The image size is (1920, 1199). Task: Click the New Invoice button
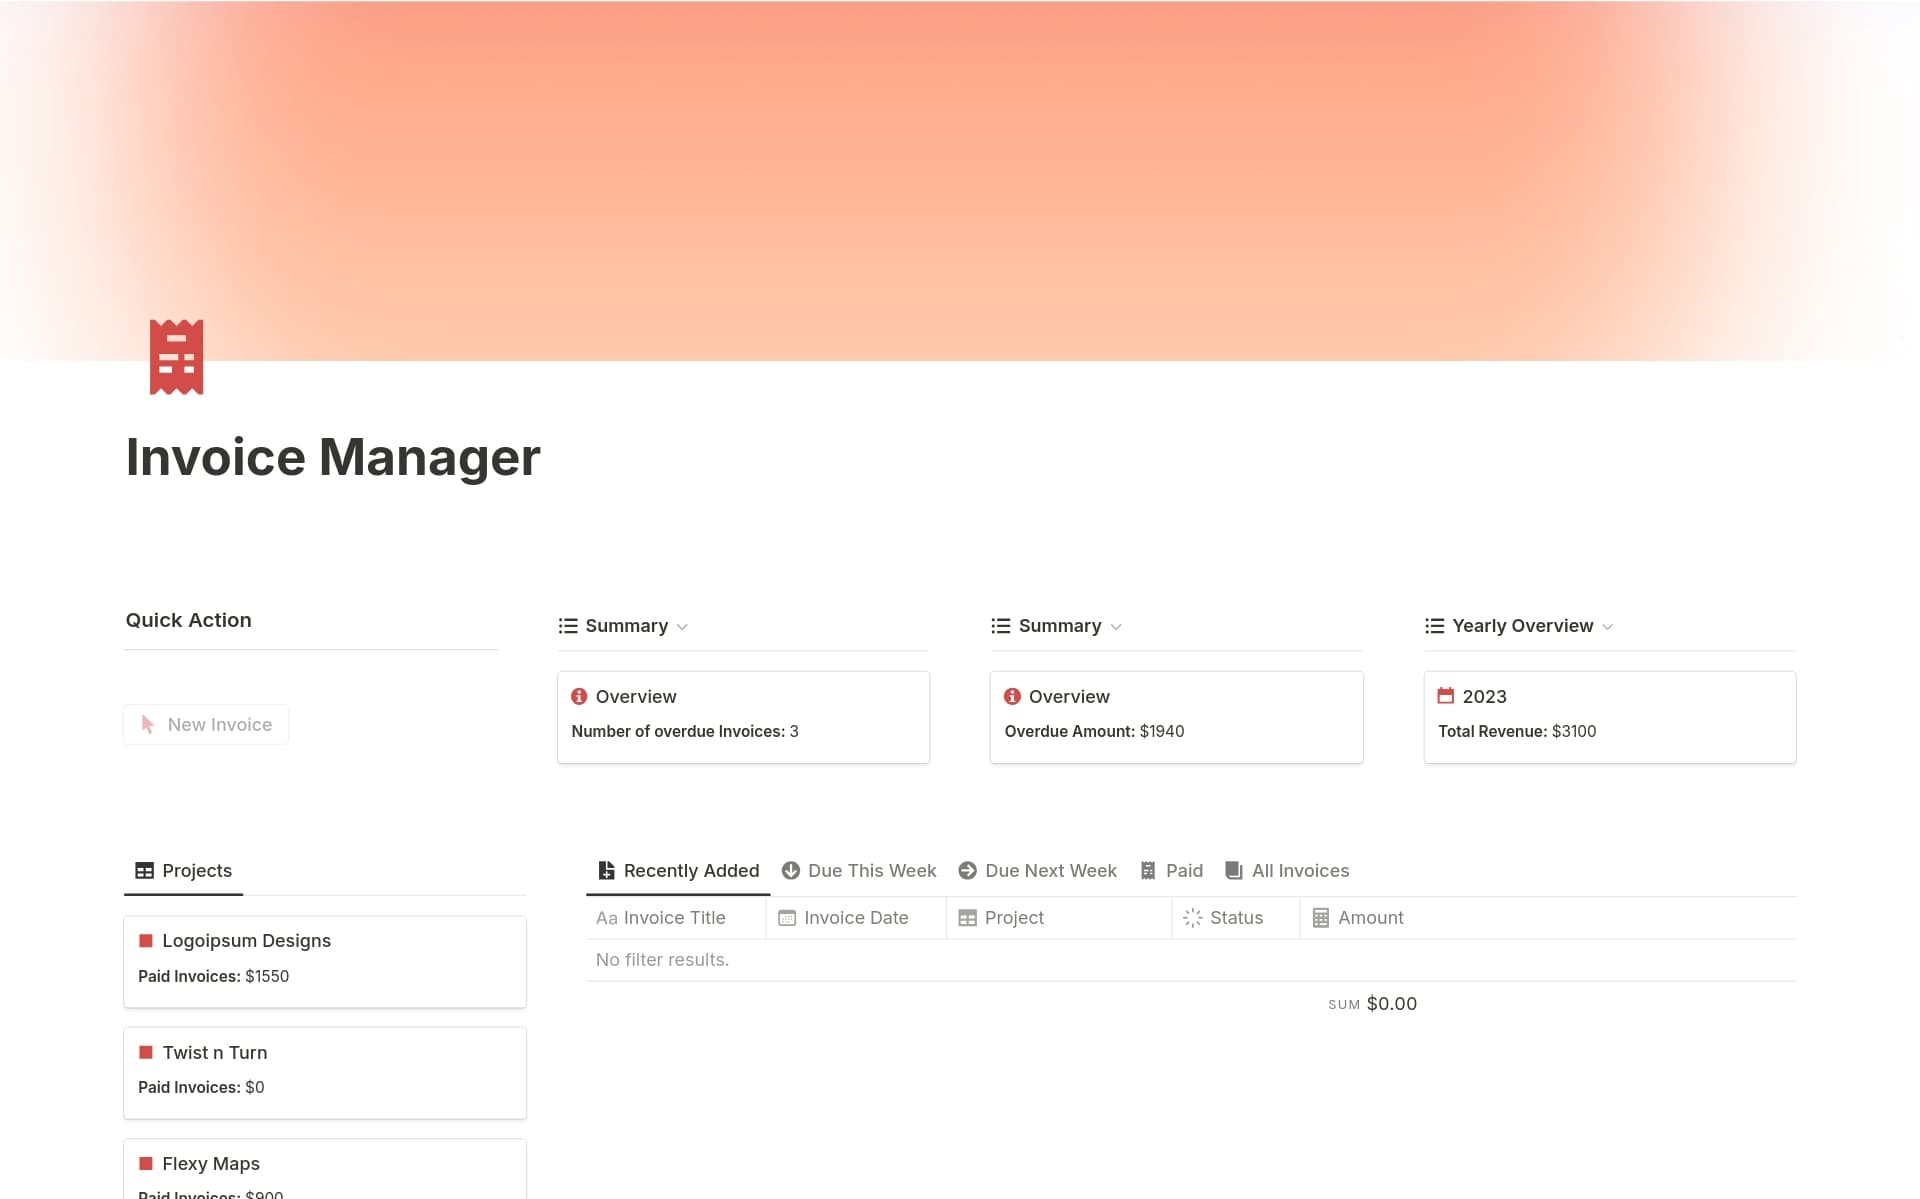(205, 724)
